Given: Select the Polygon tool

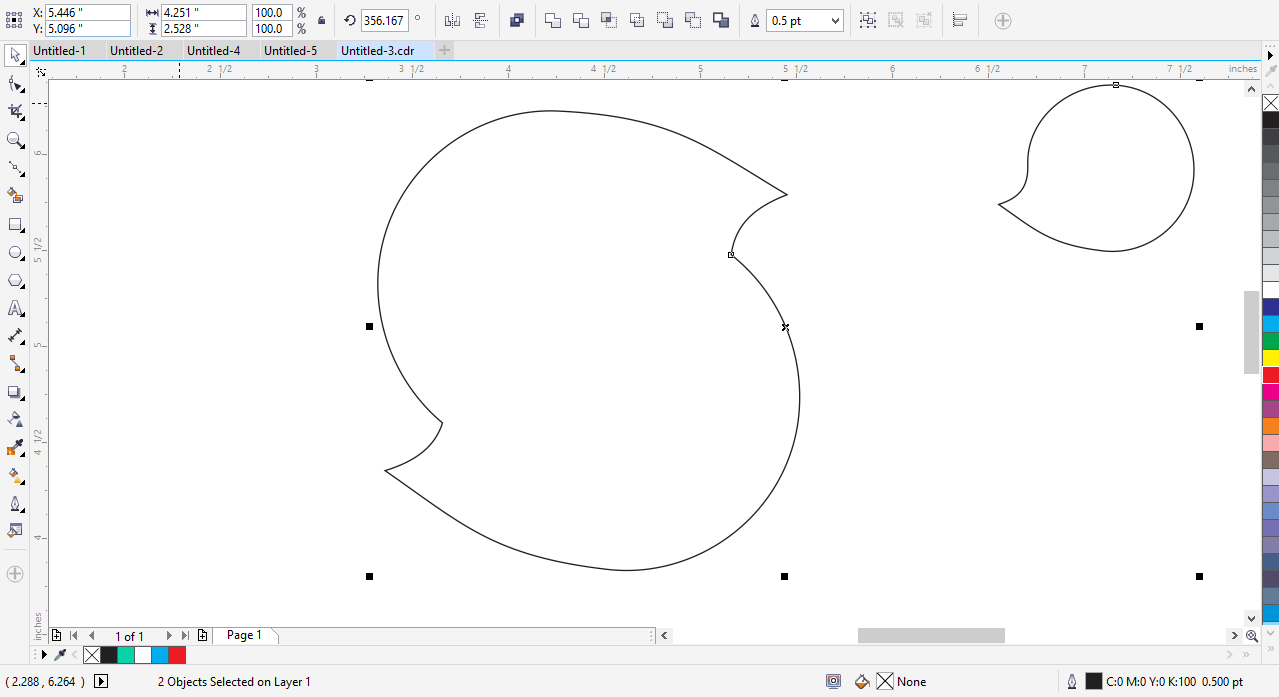Looking at the screenshot, I should point(15,281).
